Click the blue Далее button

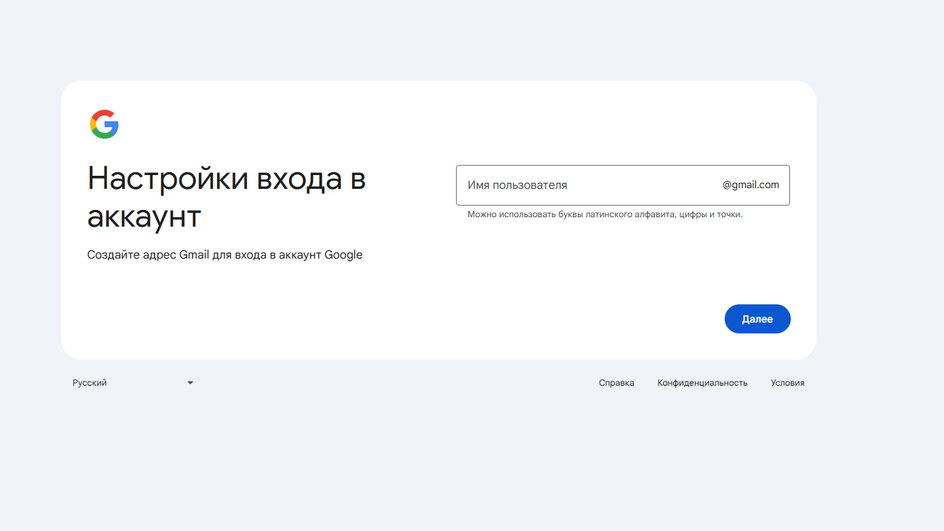coord(757,318)
